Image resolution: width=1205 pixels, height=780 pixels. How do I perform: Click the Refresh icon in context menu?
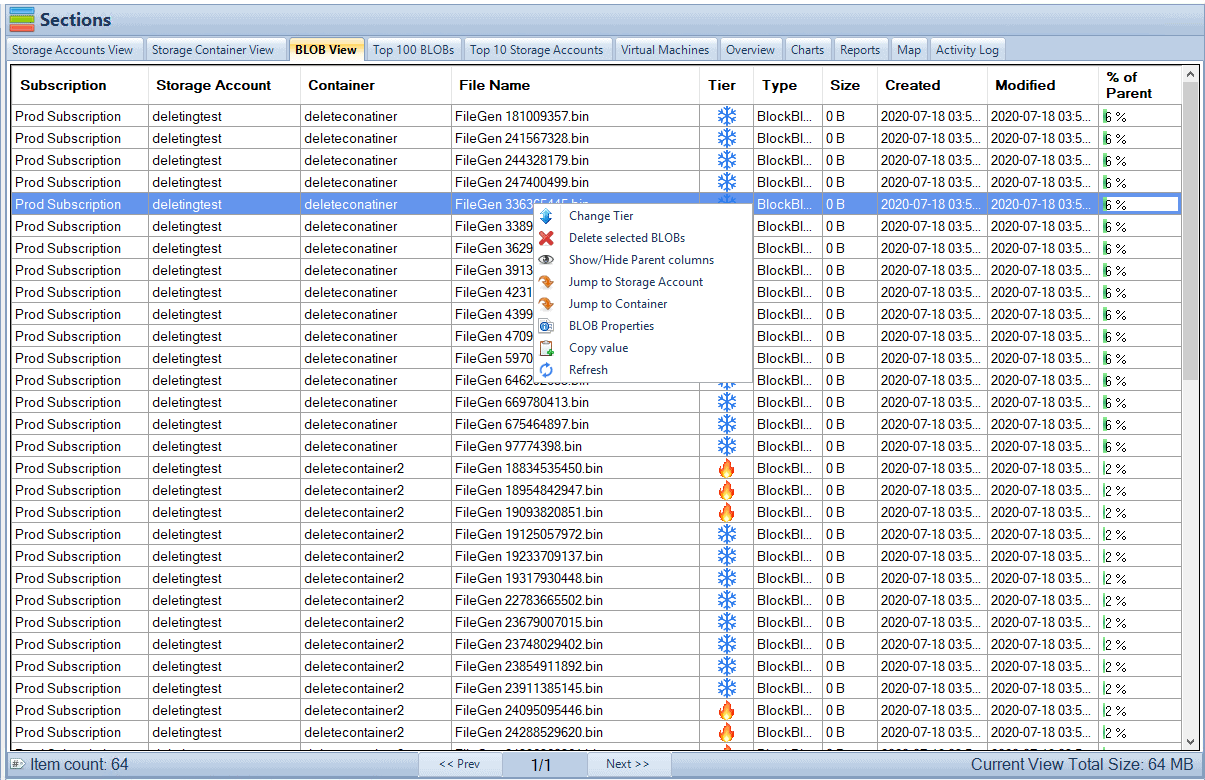pyautogui.click(x=547, y=370)
